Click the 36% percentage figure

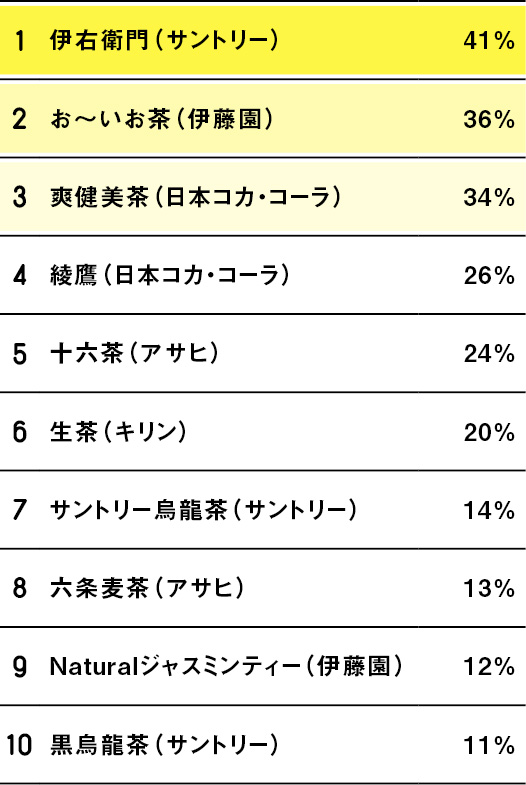489,119
